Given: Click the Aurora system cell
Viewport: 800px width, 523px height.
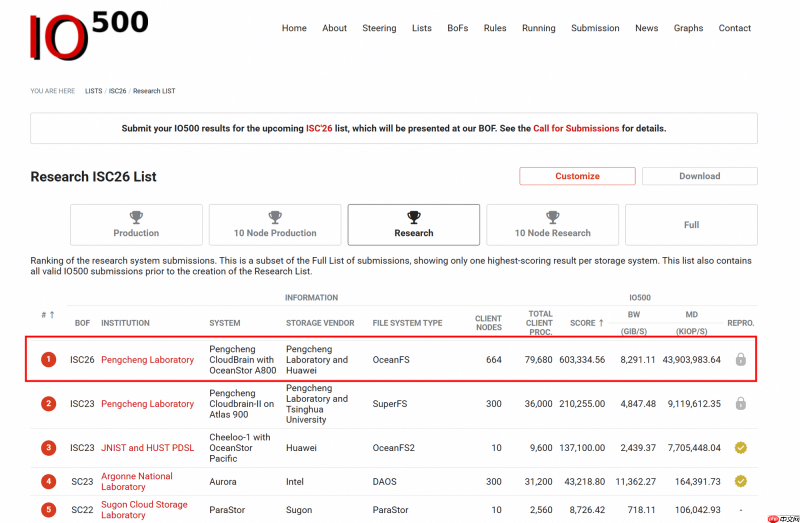Looking at the screenshot, I should click(x=222, y=481).
